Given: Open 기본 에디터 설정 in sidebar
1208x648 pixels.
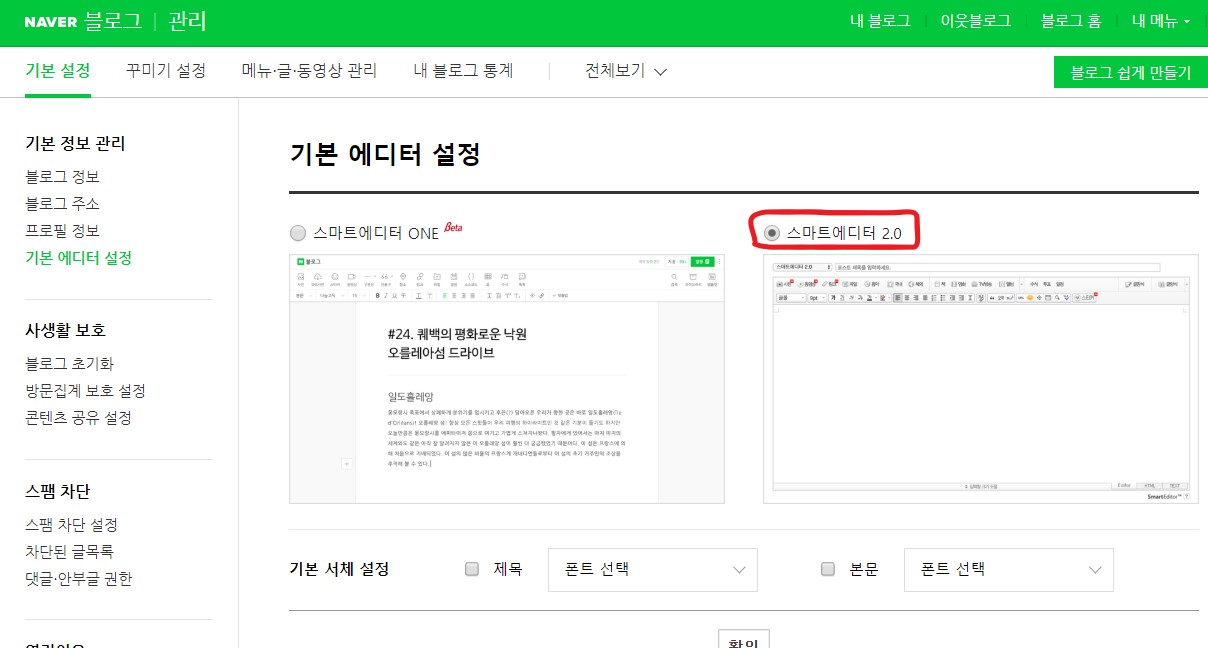Looking at the screenshot, I should tap(78, 257).
